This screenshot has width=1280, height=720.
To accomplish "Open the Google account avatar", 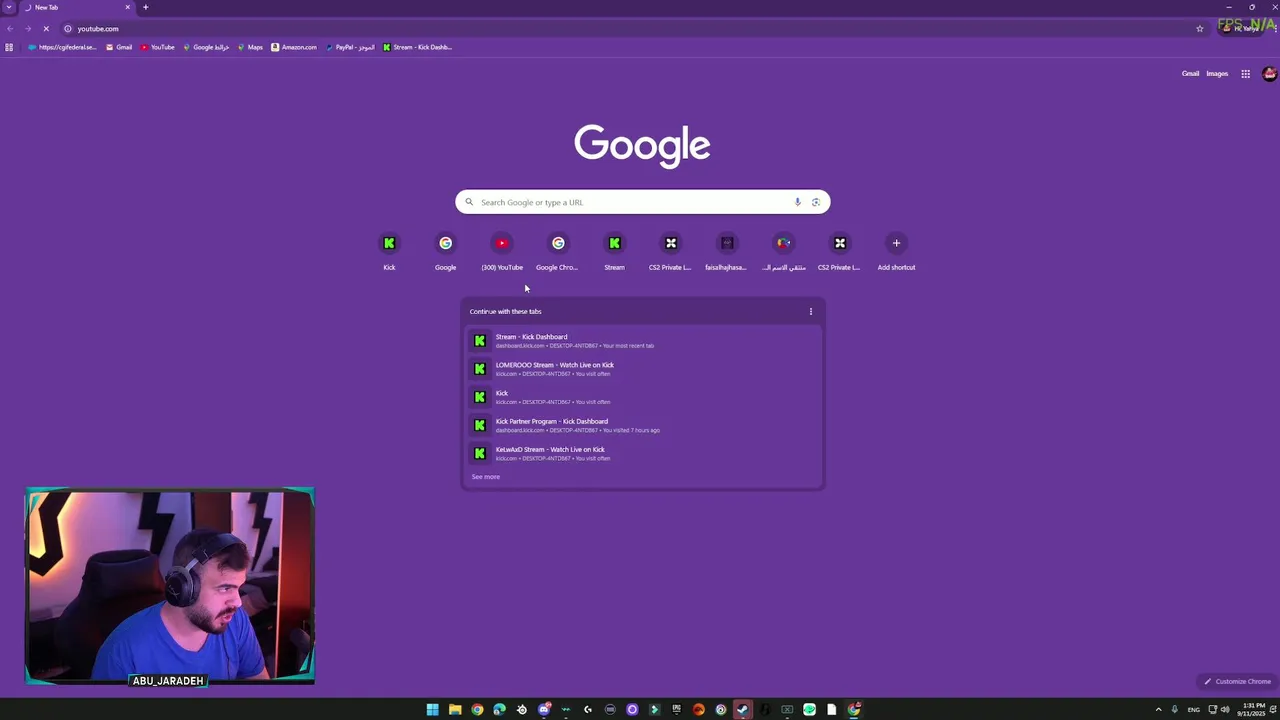I will 1269,74.
